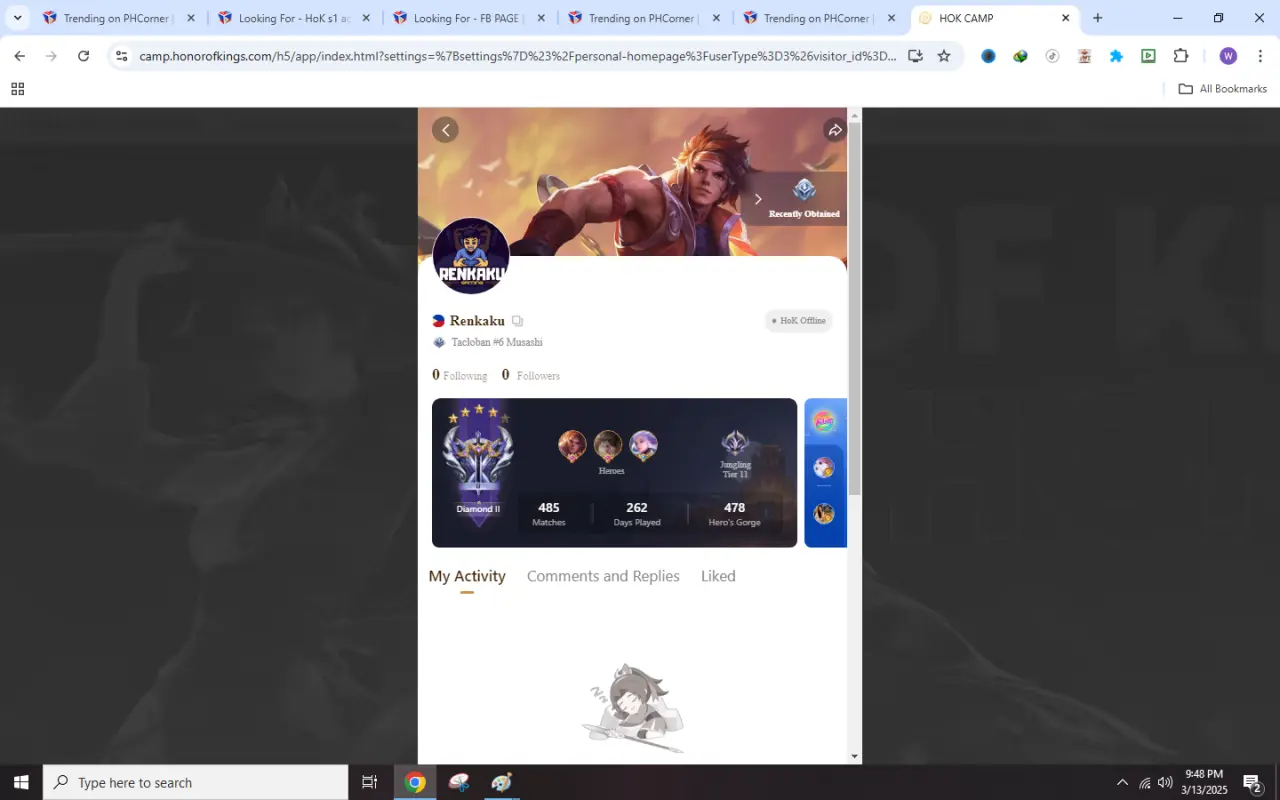View the 262 Days Played stat
1280x800 pixels.
[637, 514]
